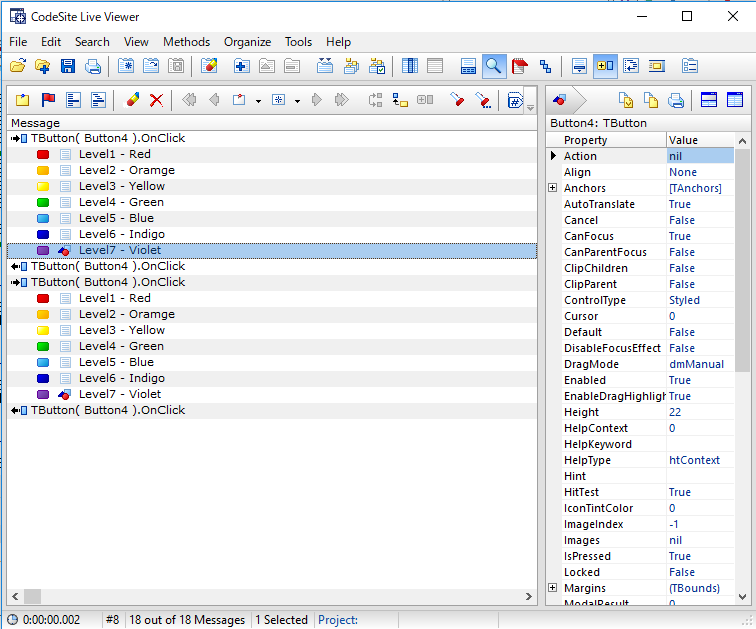Toggle the highlighted magnifier inspector button
The width and height of the screenshot is (756, 629).
pyautogui.click(x=494, y=66)
